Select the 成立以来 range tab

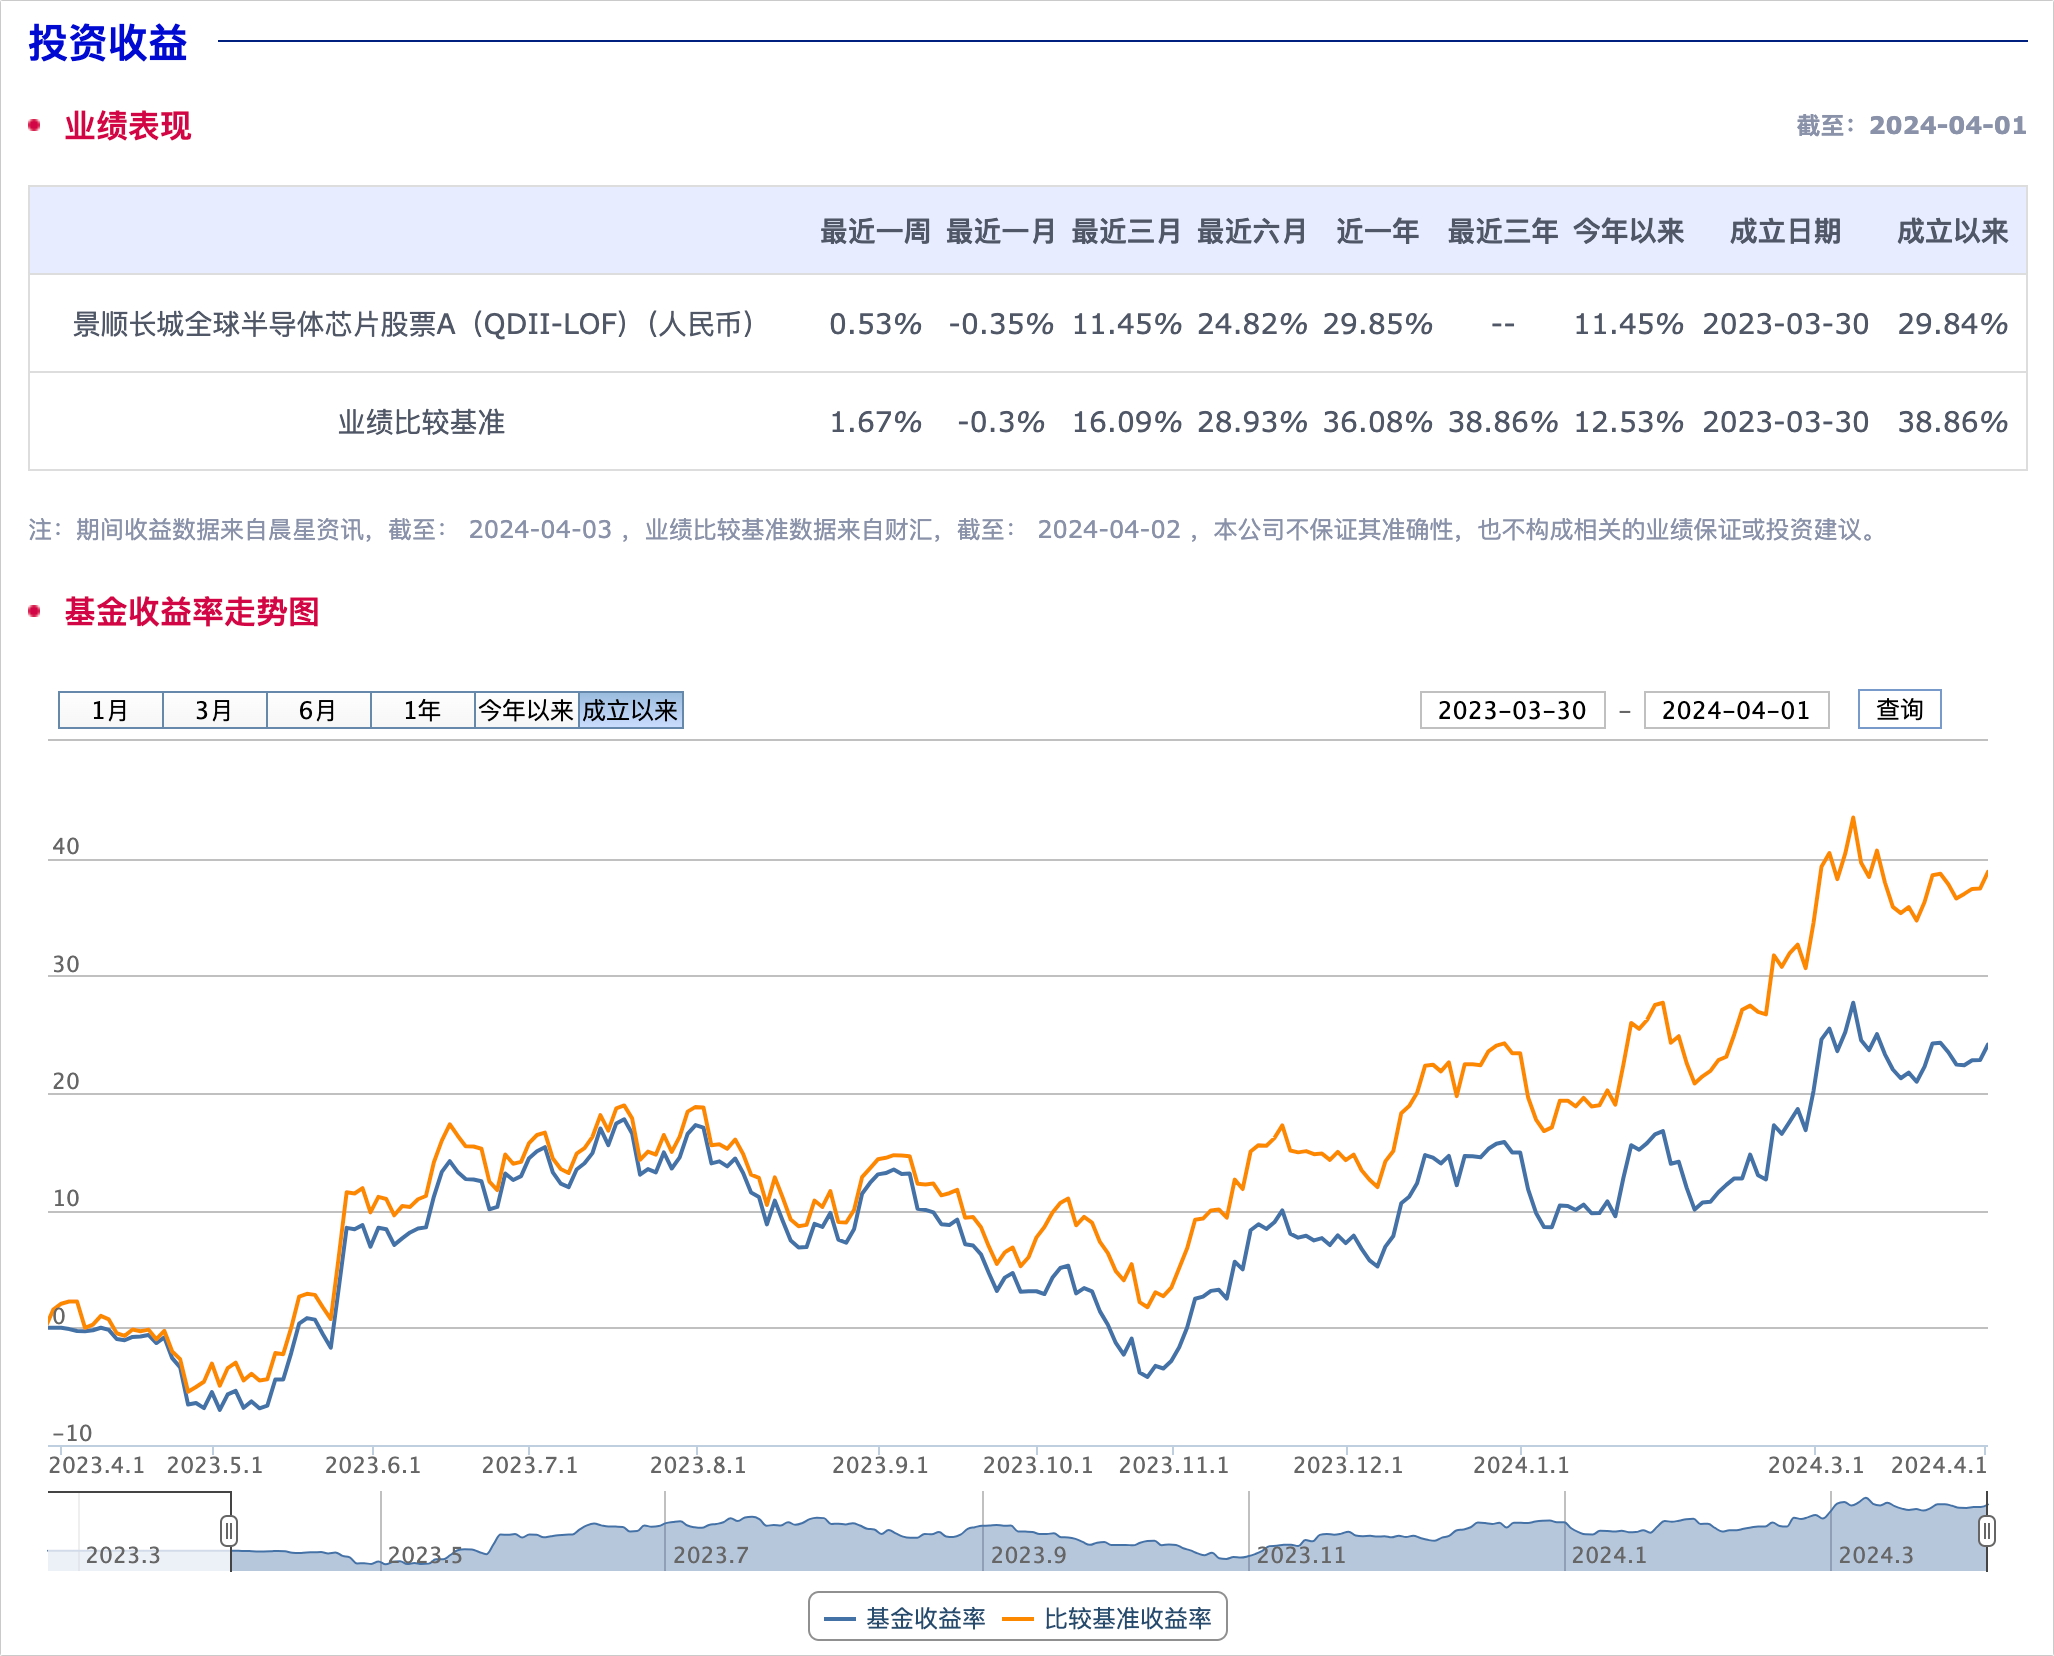(630, 710)
